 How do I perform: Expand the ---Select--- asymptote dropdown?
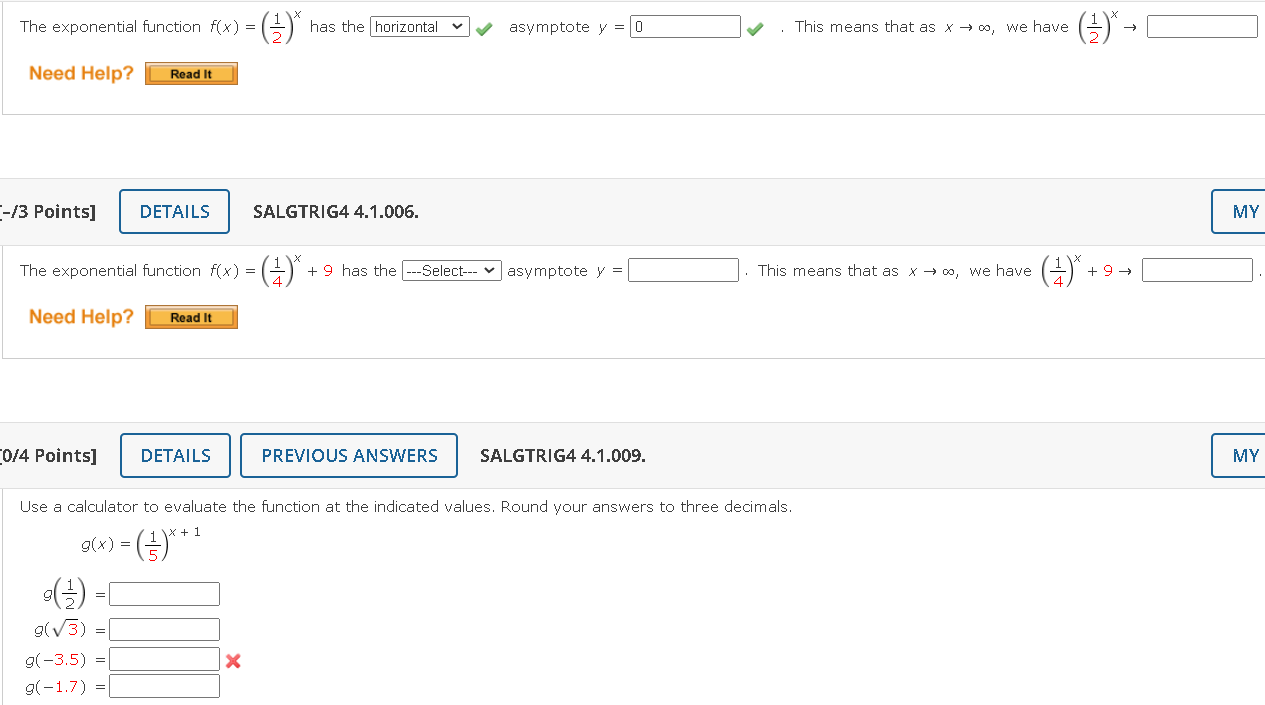(452, 271)
